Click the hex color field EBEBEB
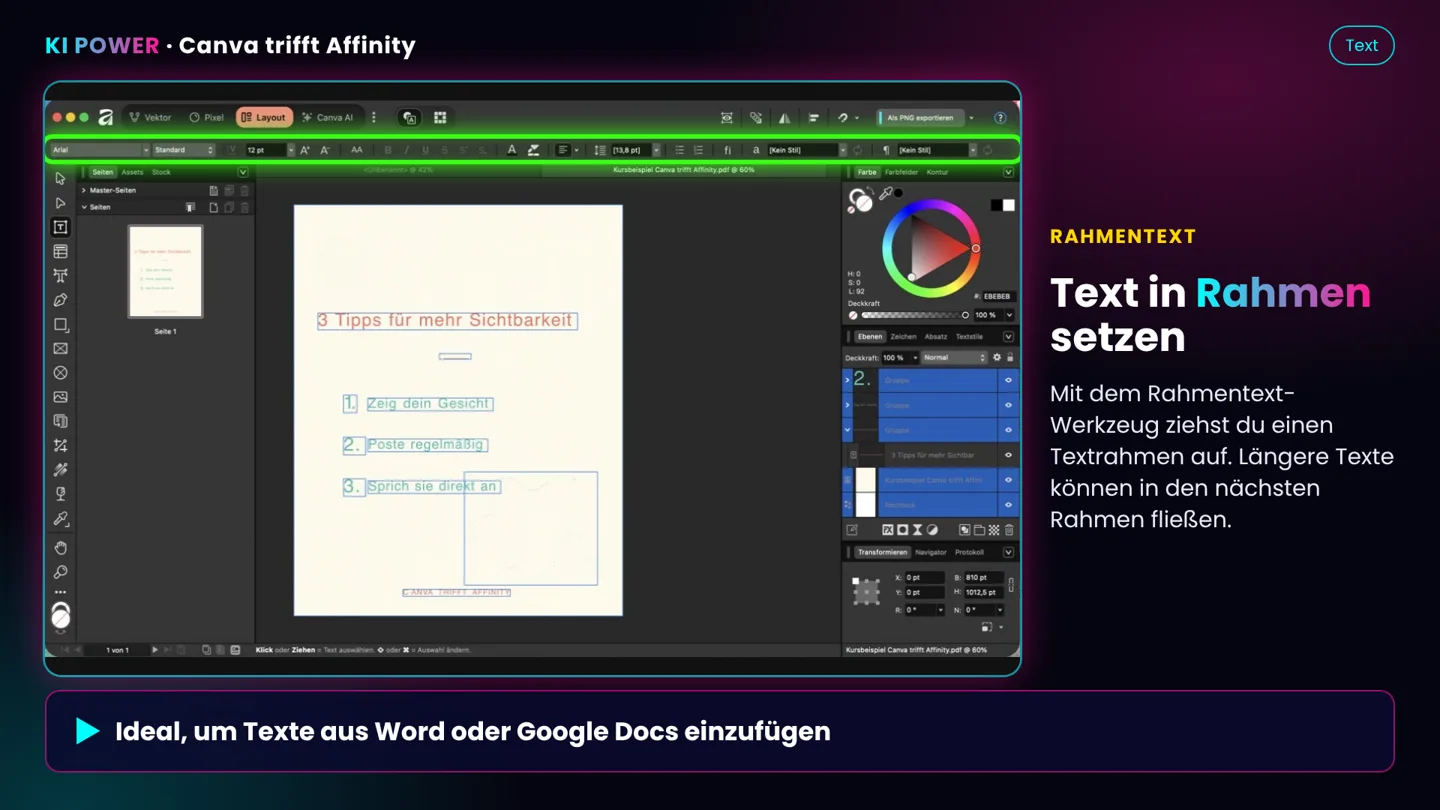The height and width of the screenshot is (810, 1440). 997,297
